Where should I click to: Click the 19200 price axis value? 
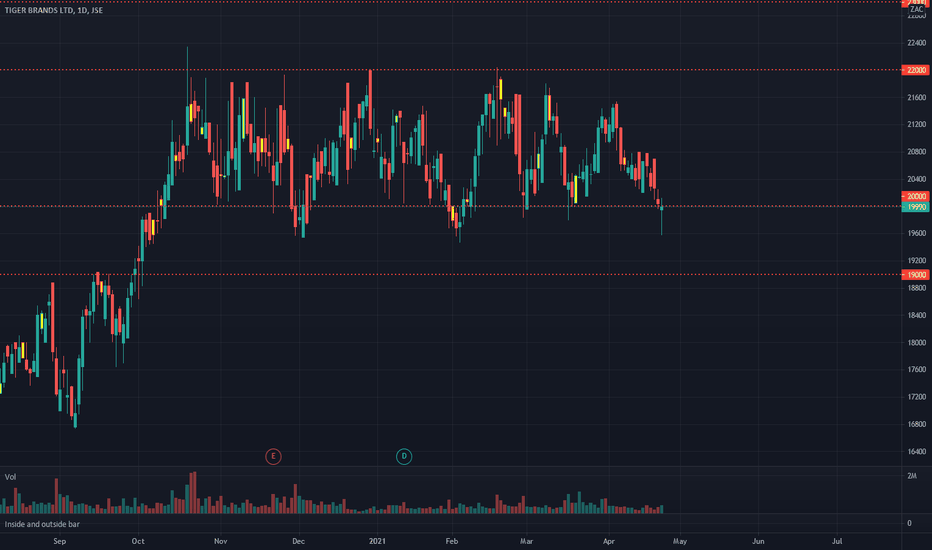coord(917,260)
